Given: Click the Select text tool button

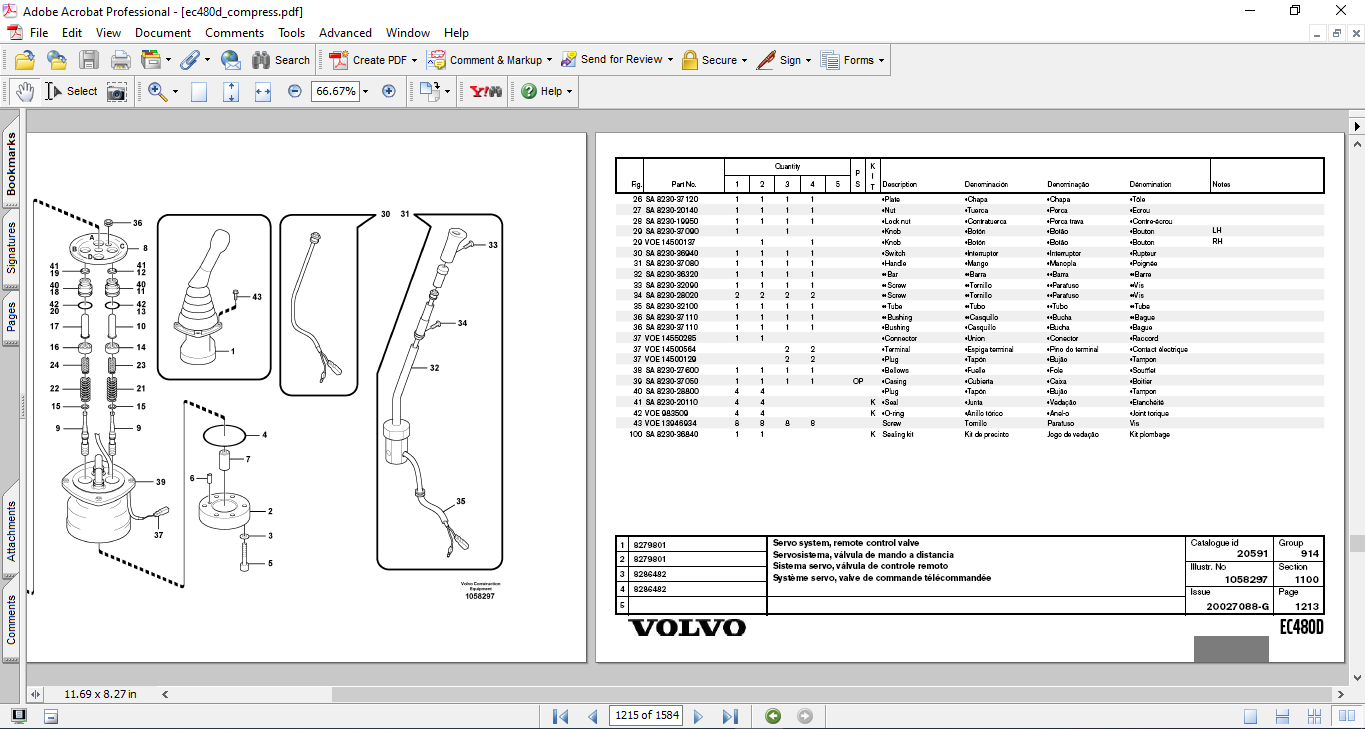Looking at the screenshot, I should coord(72,91).
